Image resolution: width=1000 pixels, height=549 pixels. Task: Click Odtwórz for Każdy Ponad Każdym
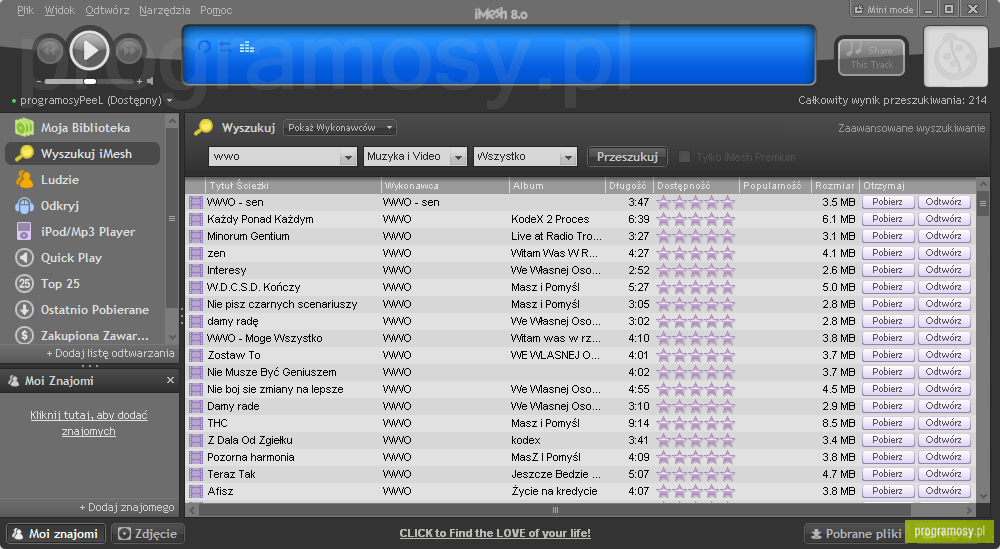coord(944,219)
